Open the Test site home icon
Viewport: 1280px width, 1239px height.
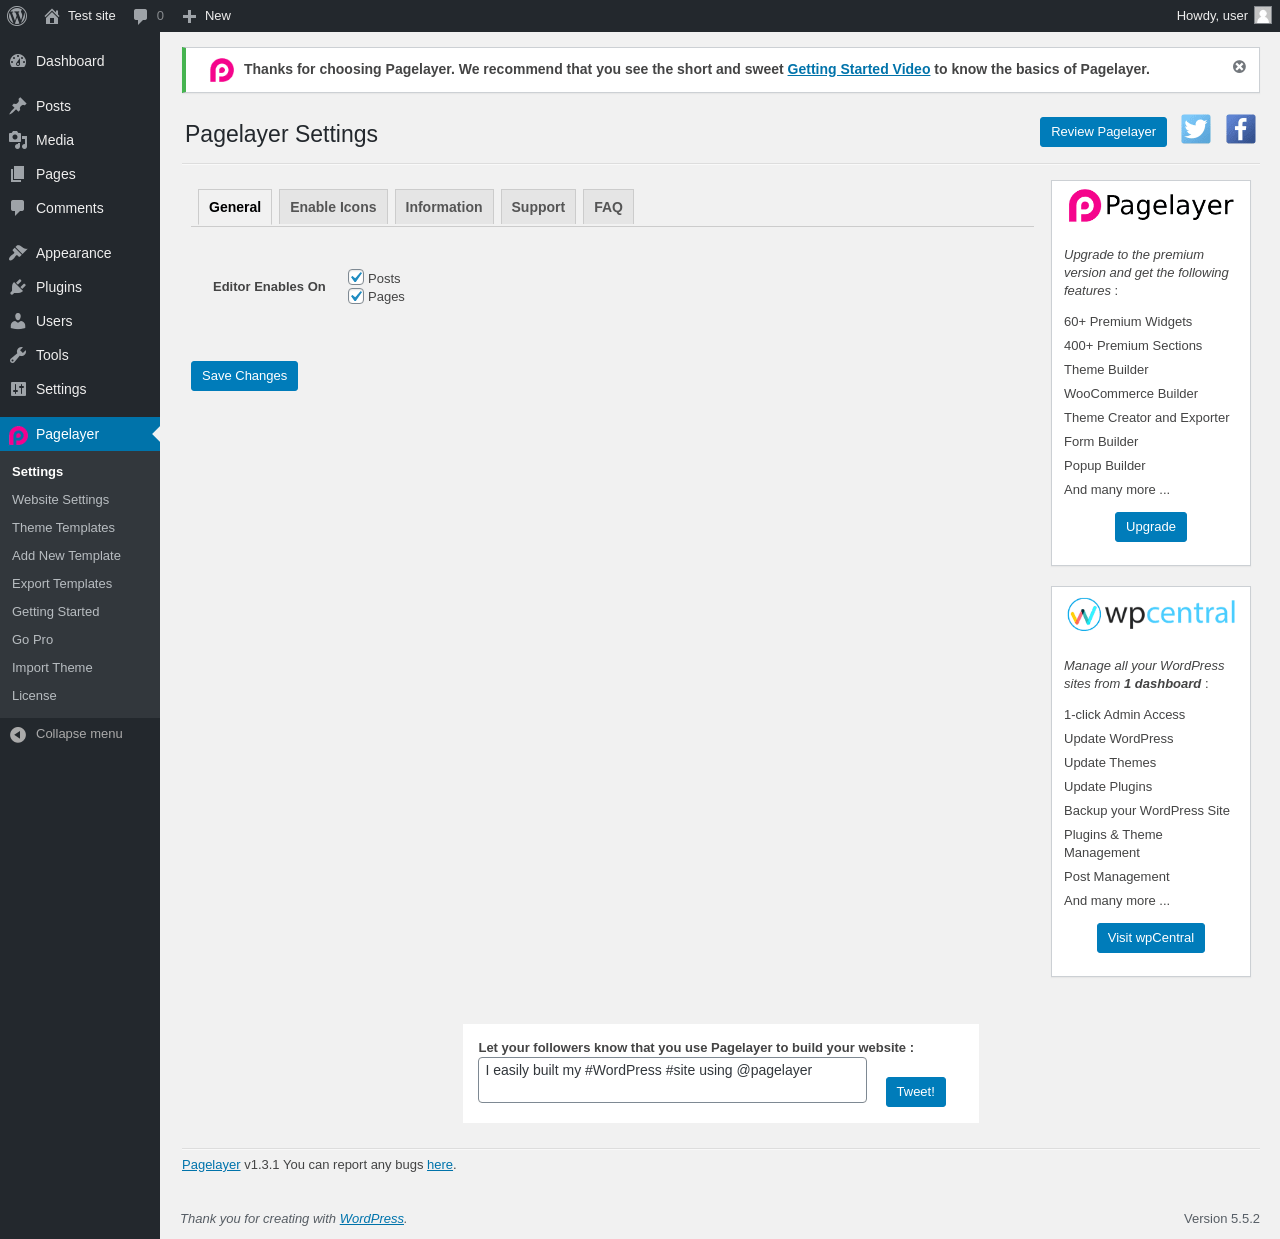[x=52, y=16]
